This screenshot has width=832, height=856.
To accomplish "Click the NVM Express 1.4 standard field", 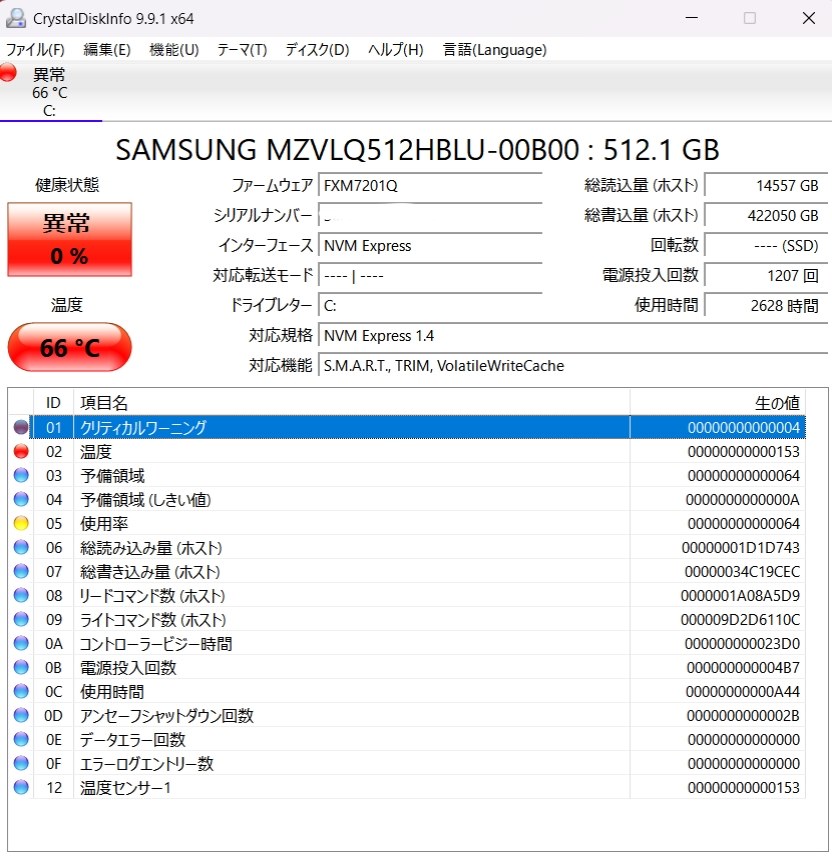I will click(x=573, y=336).
